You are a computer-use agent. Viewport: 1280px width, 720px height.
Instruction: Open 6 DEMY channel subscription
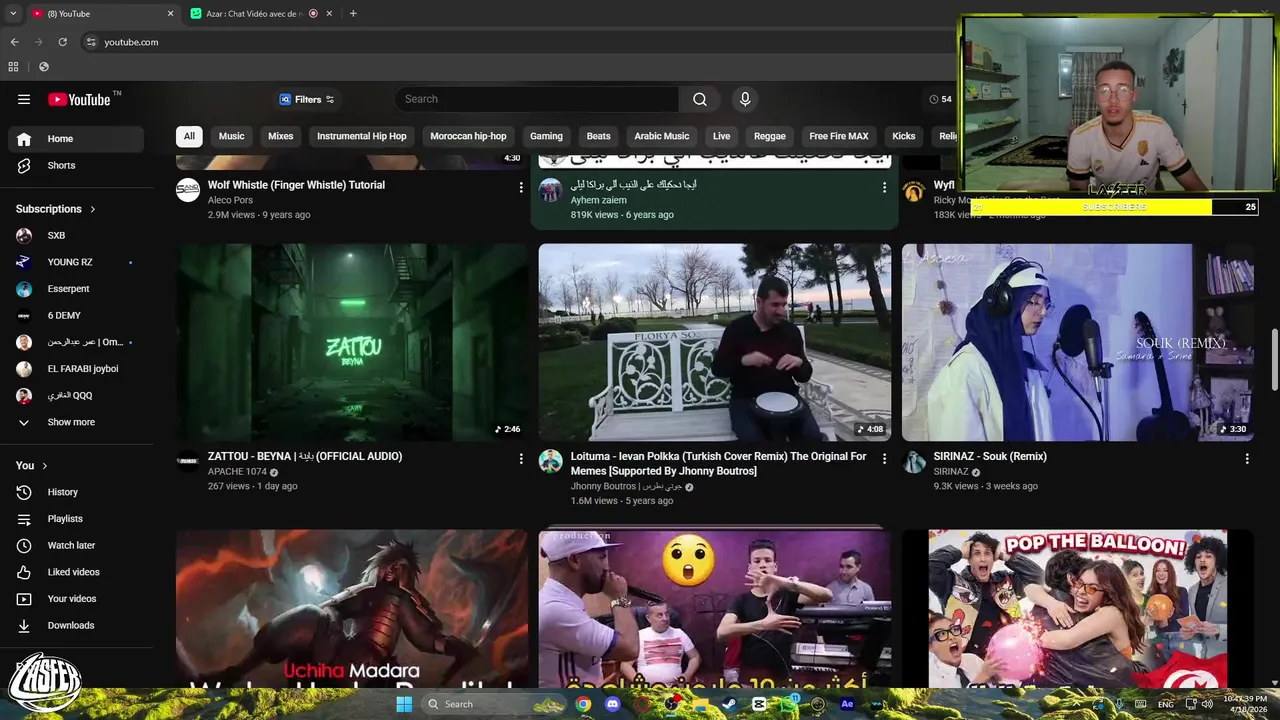point(76,315)
